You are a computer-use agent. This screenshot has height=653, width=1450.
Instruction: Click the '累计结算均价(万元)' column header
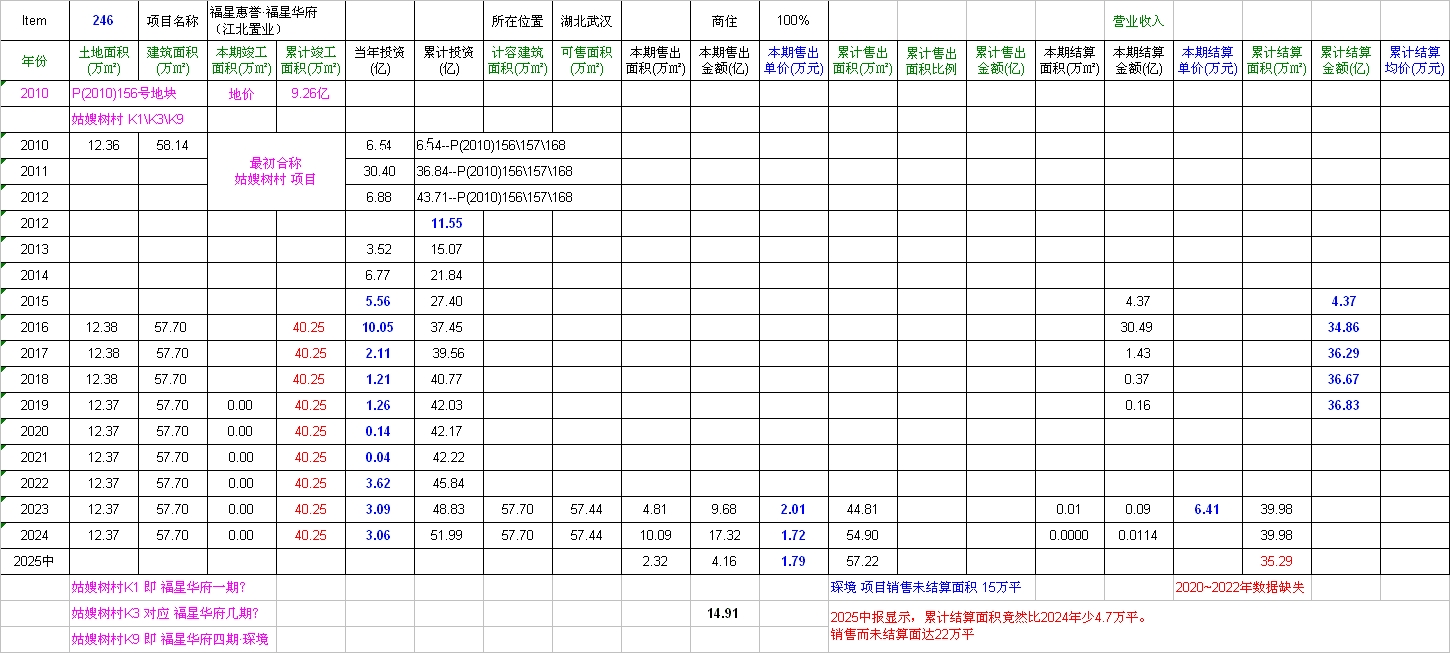coord(1415,61)
